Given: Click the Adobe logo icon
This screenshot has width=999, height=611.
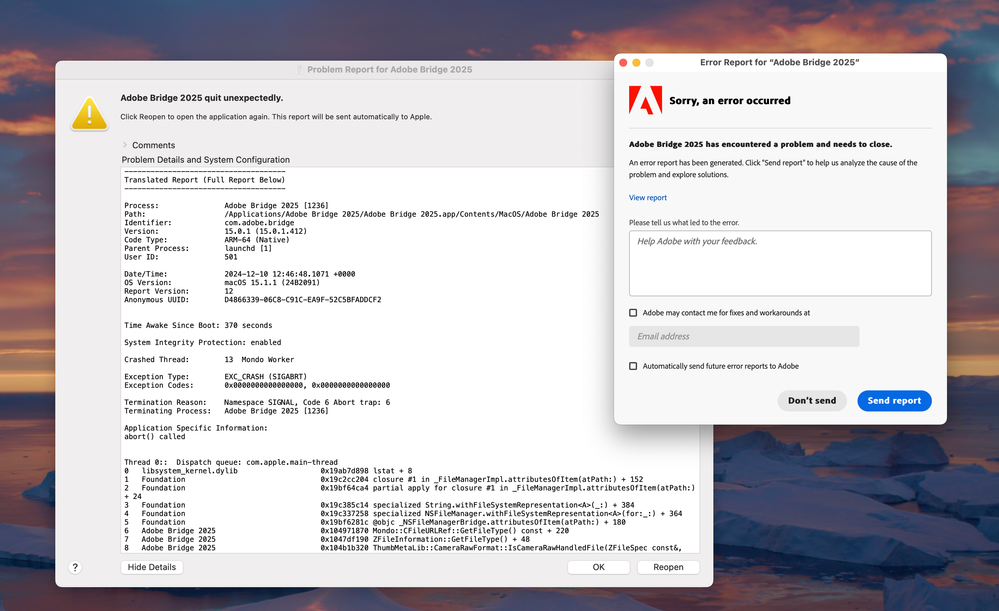Looking at the screenshot, I should click(x=645, y=100).
